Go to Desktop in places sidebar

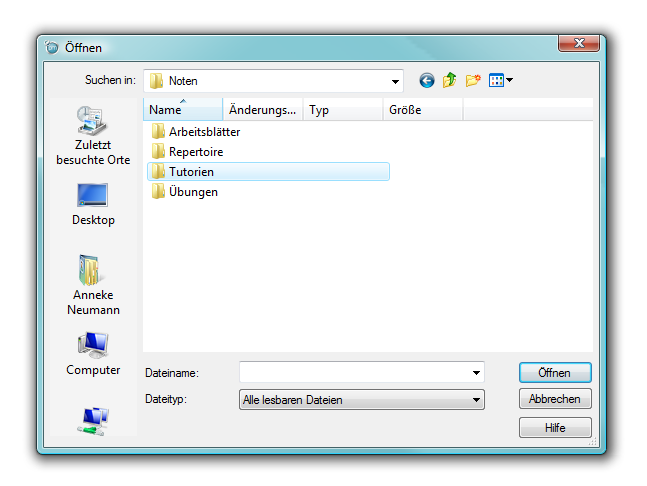click(x=92, y=203)
